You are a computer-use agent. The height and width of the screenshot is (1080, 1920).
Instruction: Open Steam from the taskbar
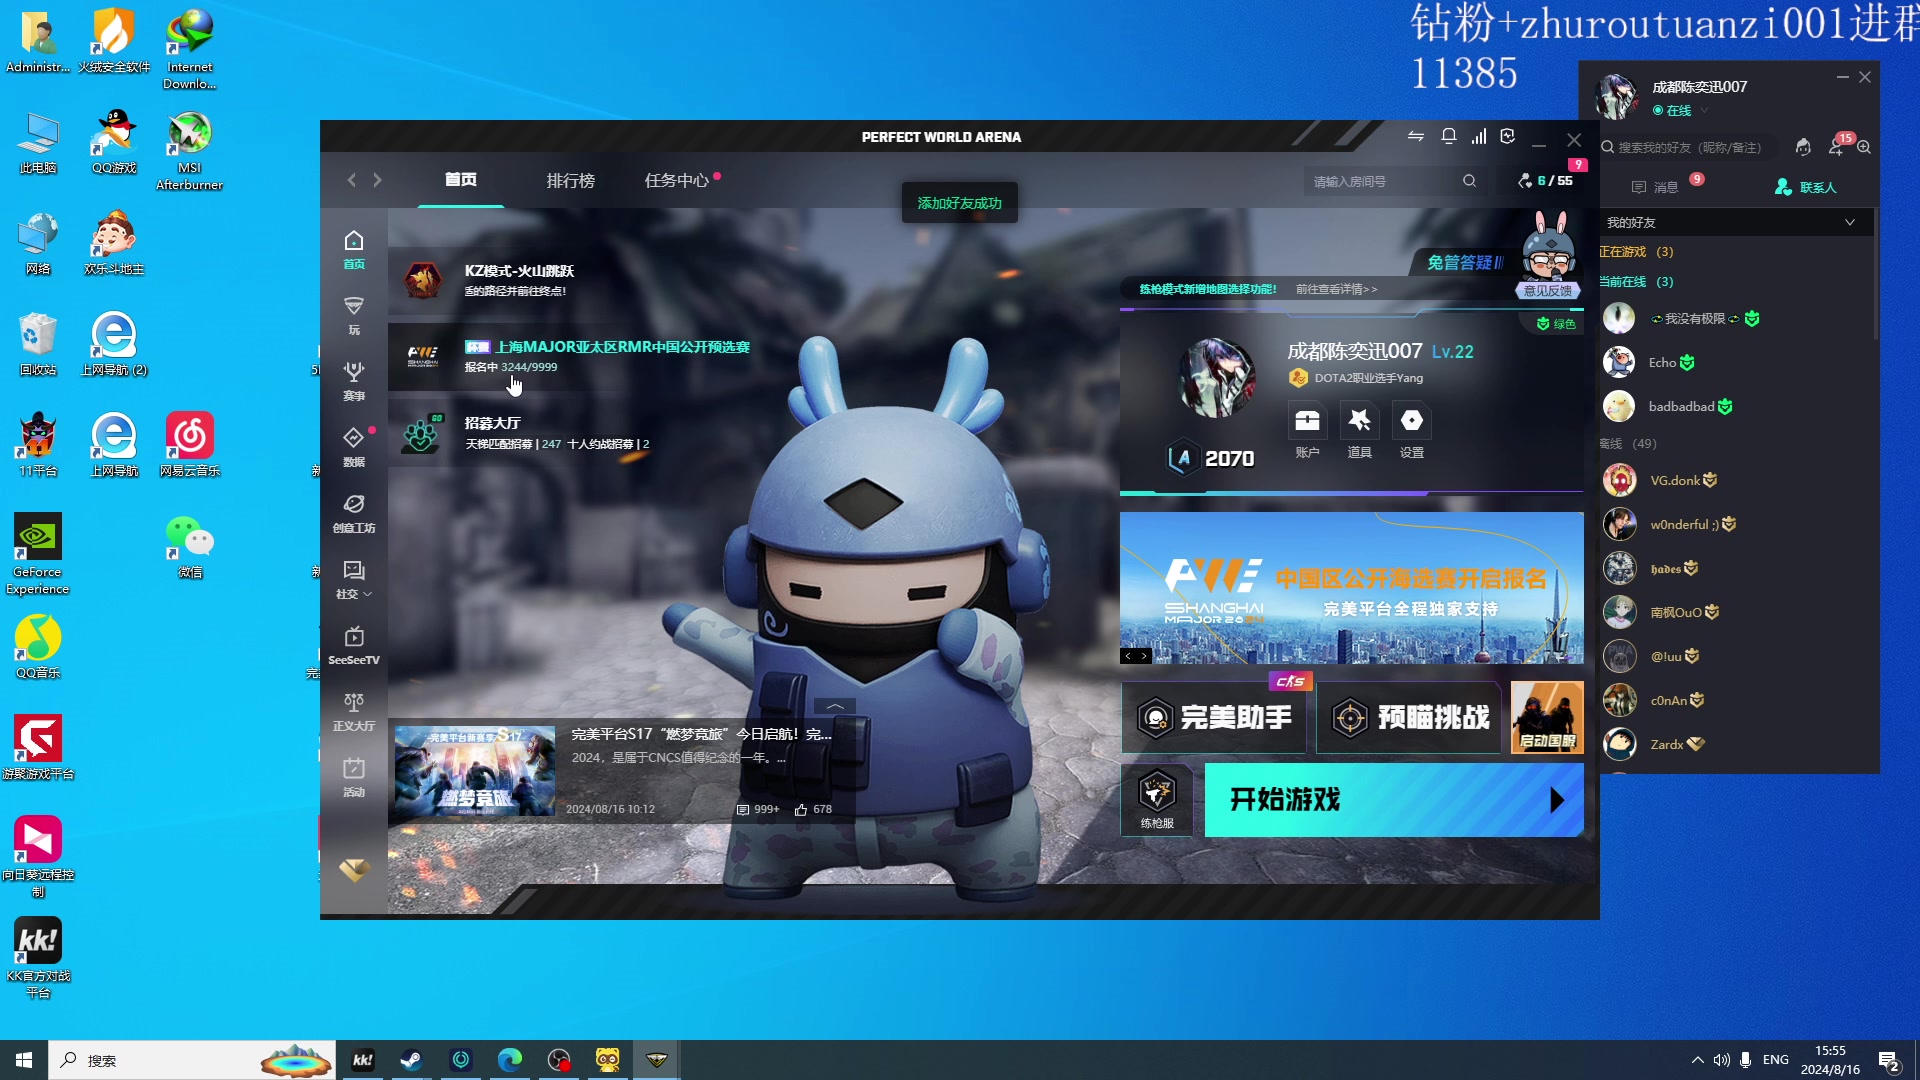(x=411, y=1060)
